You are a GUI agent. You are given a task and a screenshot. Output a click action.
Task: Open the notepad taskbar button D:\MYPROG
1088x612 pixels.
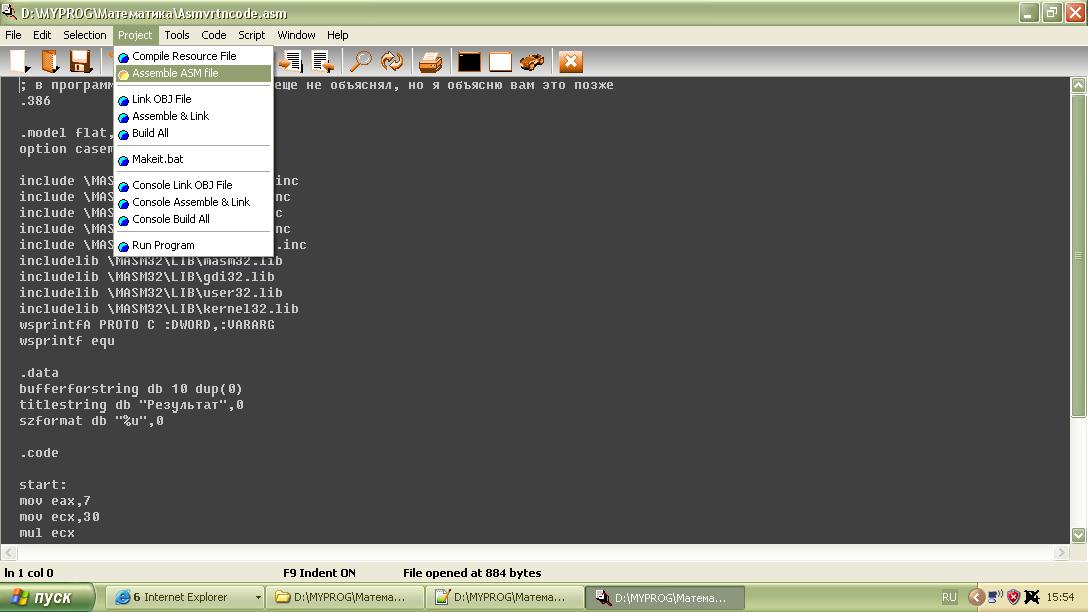coord(504,597)
